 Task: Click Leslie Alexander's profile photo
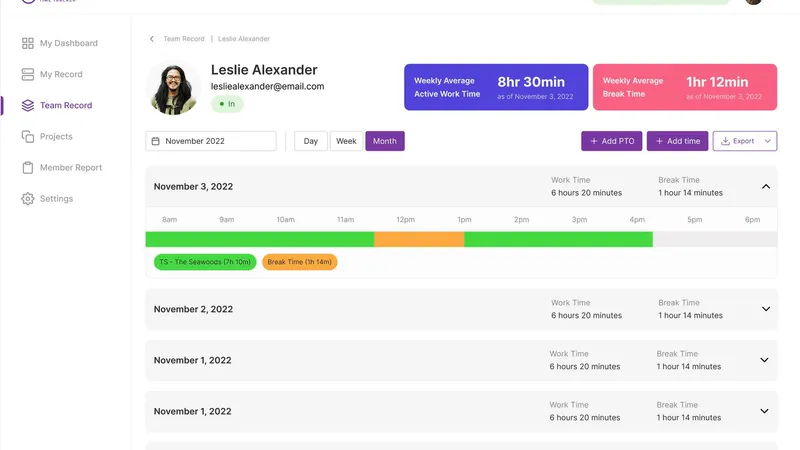[173, 88]
